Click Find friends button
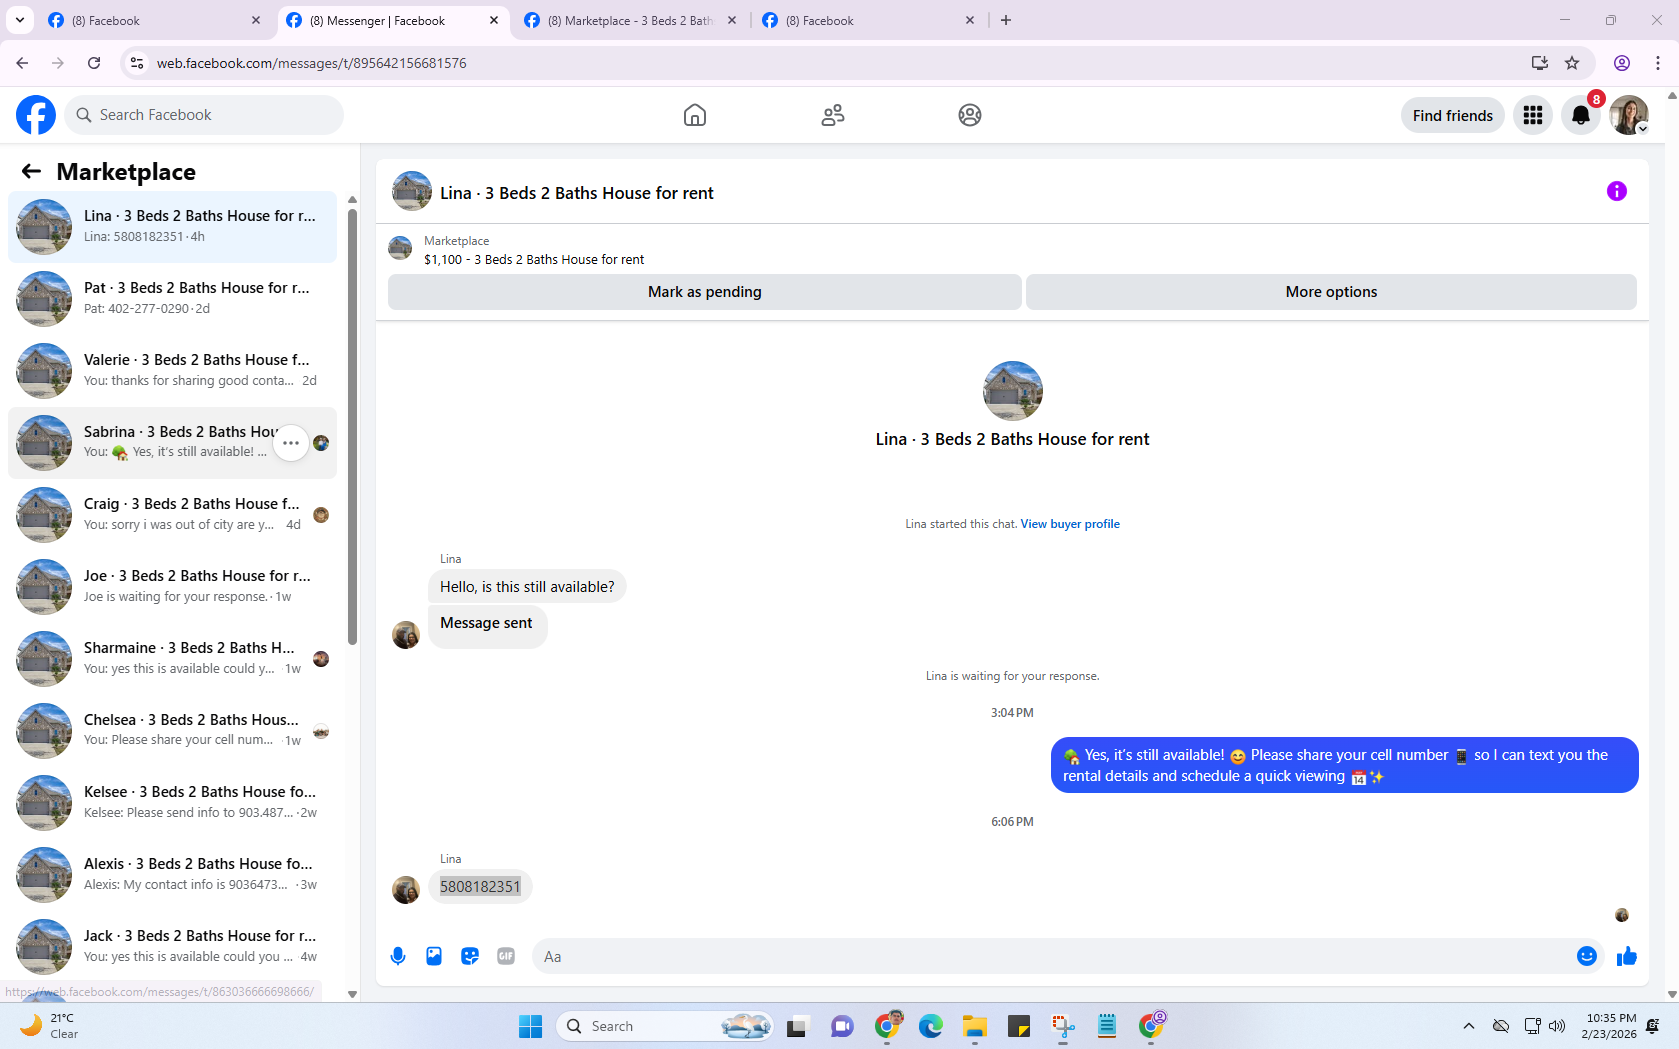The image size is (1679, 1049). (x=1452, y=115)
